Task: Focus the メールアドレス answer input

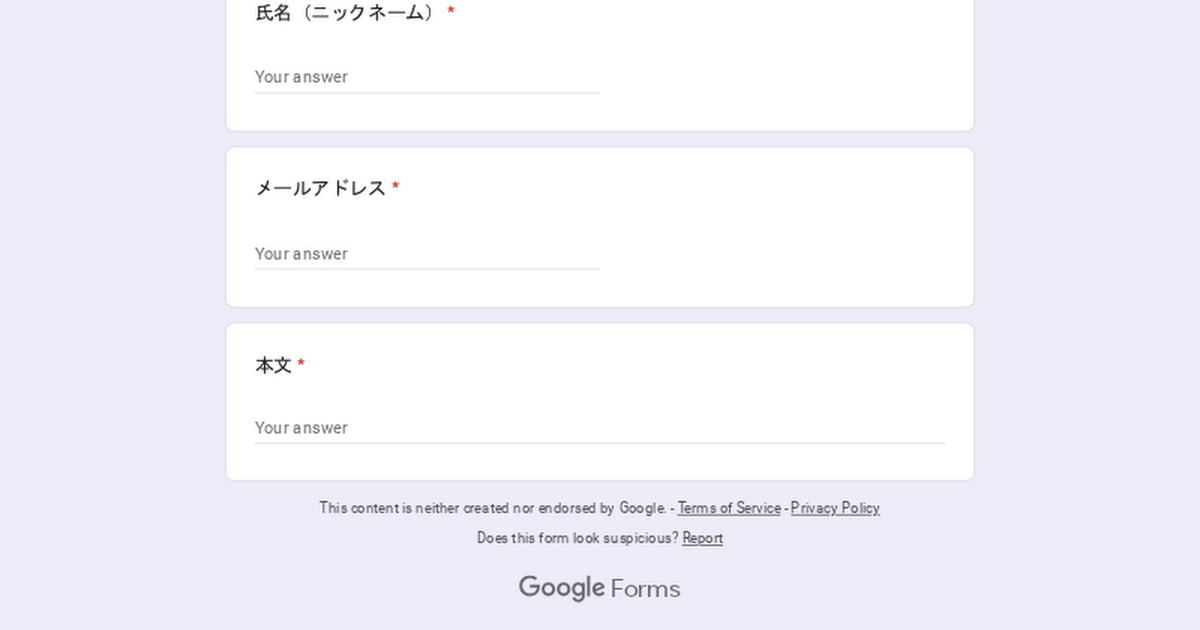Action: point(427,254)
